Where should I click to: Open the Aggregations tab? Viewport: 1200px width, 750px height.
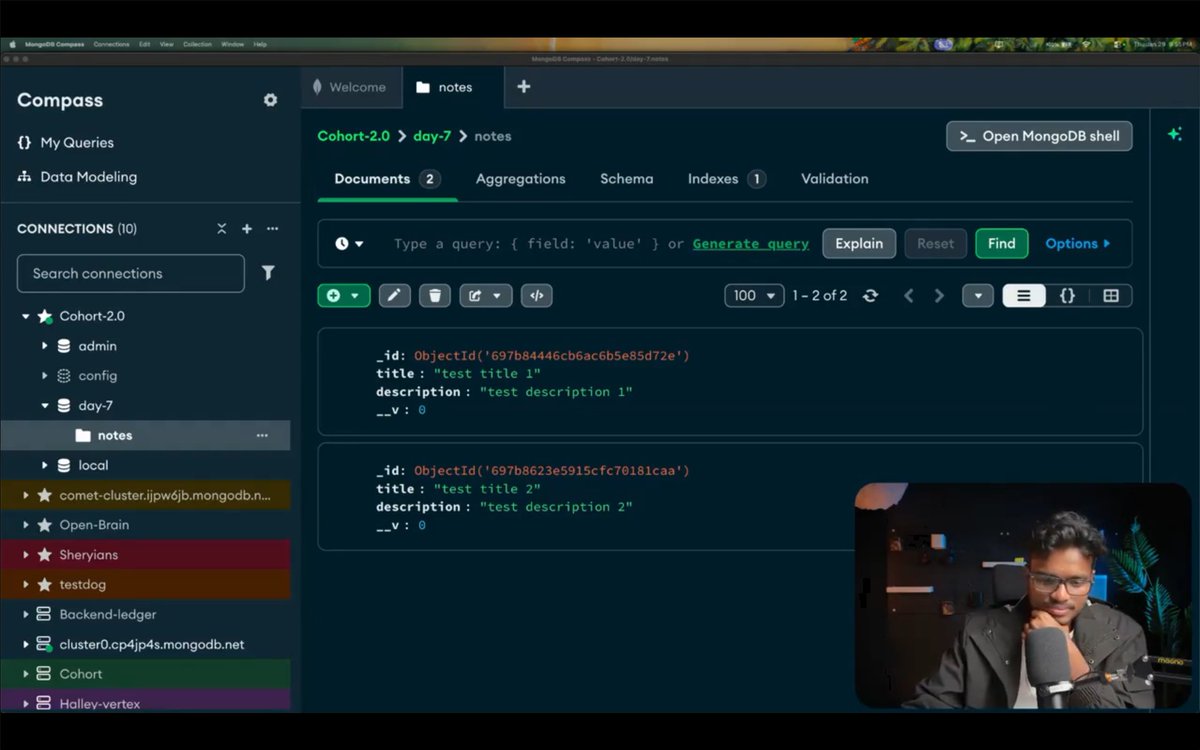pyautogui.click(x=521, y=179)
